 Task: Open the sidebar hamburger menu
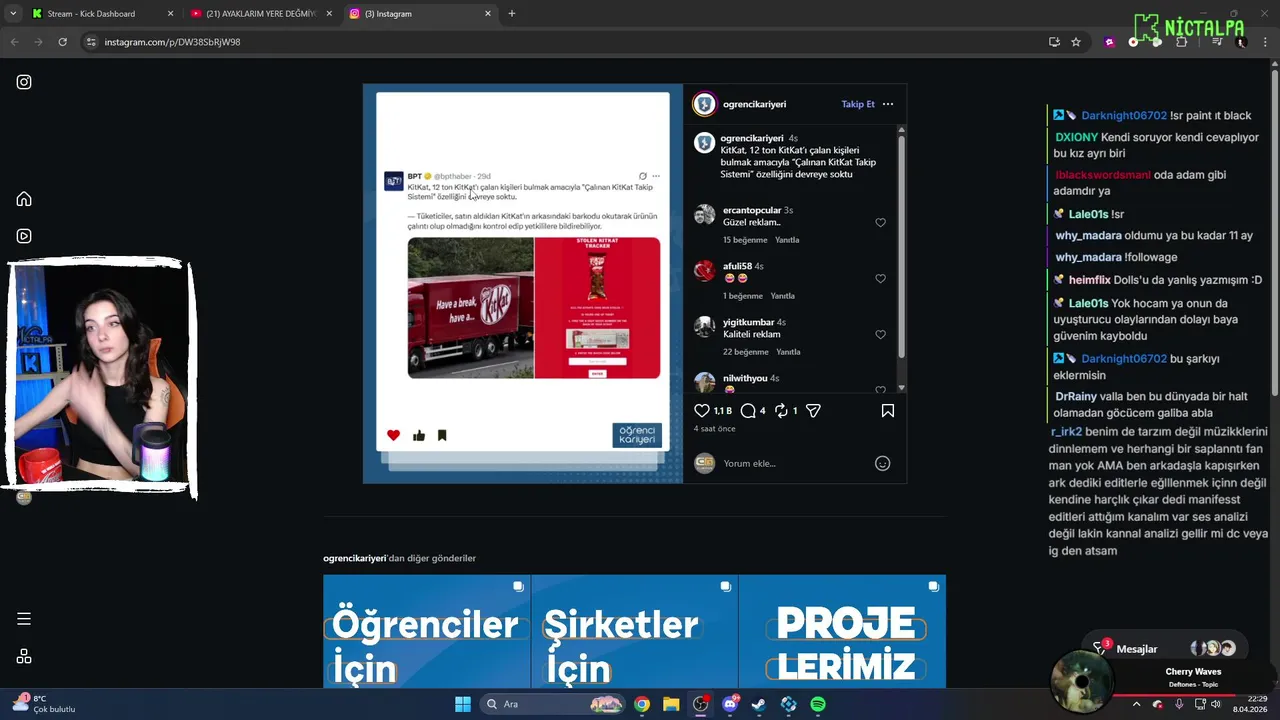pos(24,619)
